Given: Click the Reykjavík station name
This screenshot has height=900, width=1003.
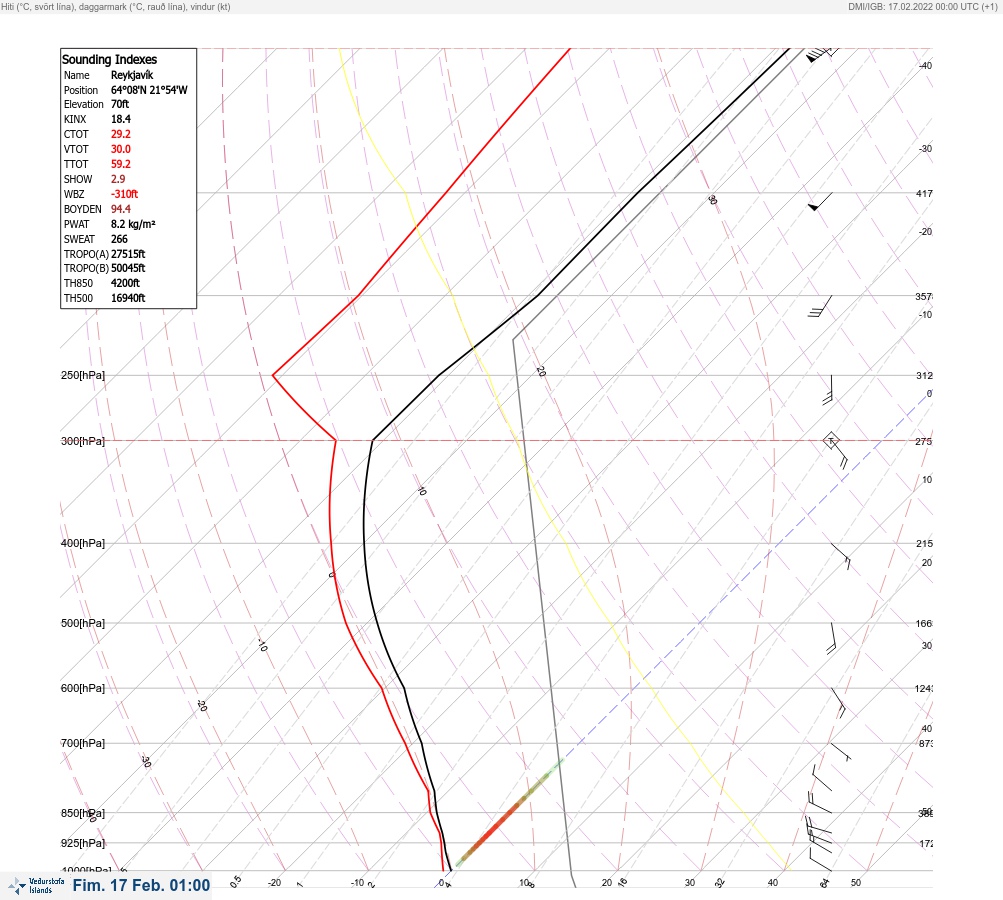Looking at the screenshot, I should (132, 75).
